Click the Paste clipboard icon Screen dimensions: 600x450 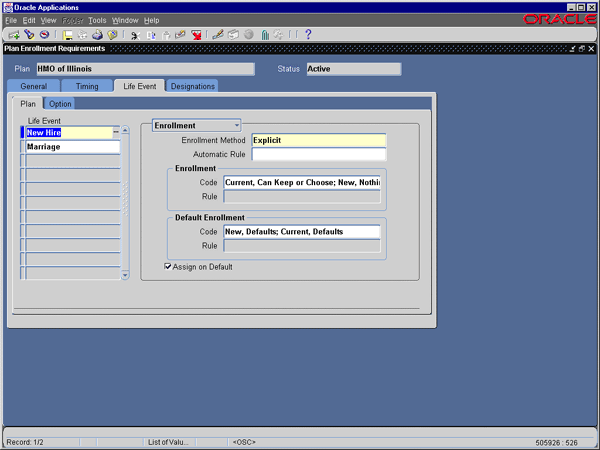coord(166,35)
